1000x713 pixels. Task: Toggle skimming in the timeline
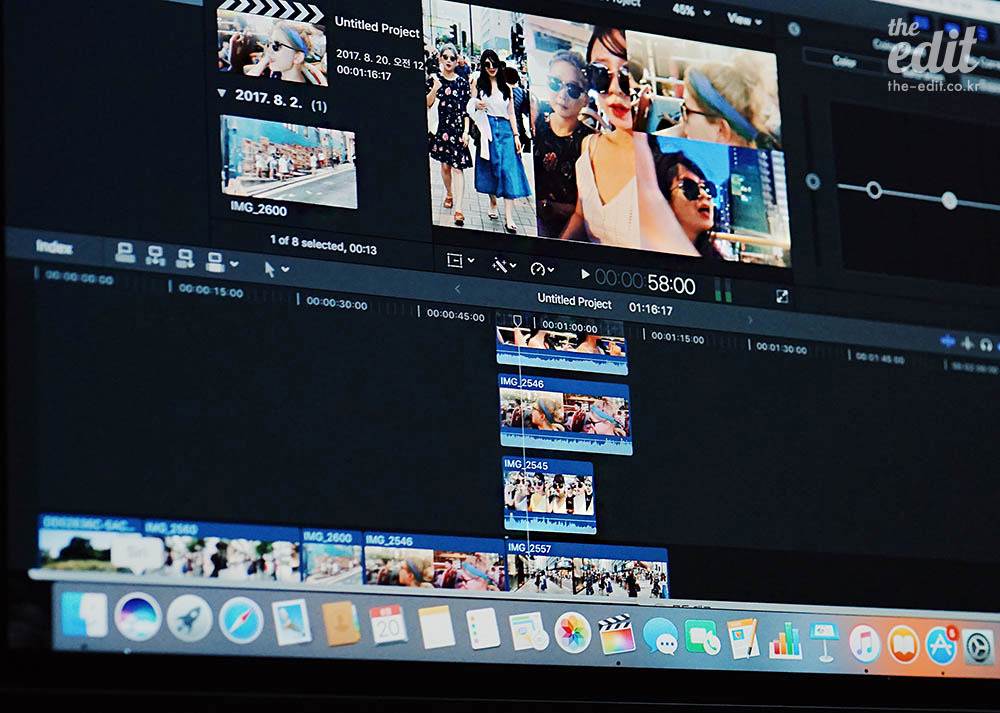tap(948, 341)
